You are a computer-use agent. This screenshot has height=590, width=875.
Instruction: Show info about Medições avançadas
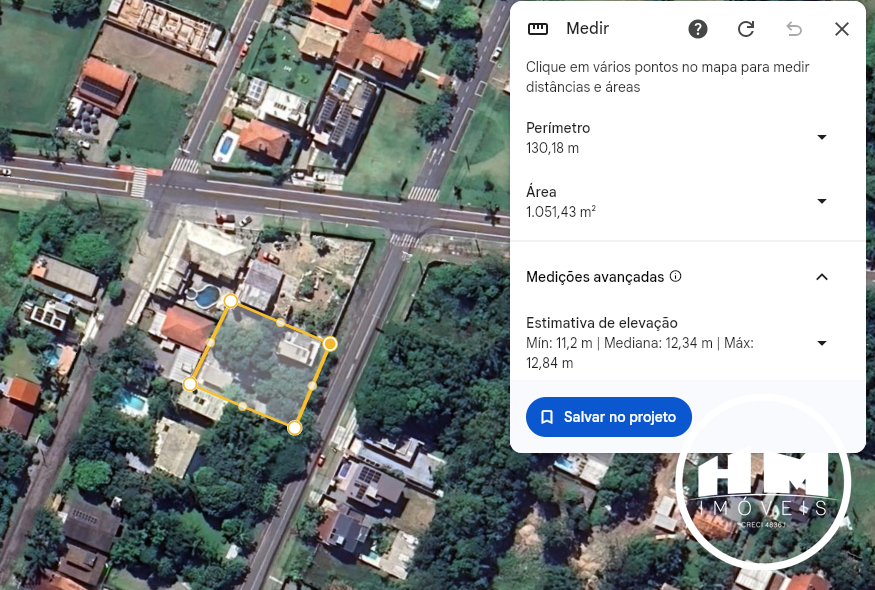tap(675, 276)
